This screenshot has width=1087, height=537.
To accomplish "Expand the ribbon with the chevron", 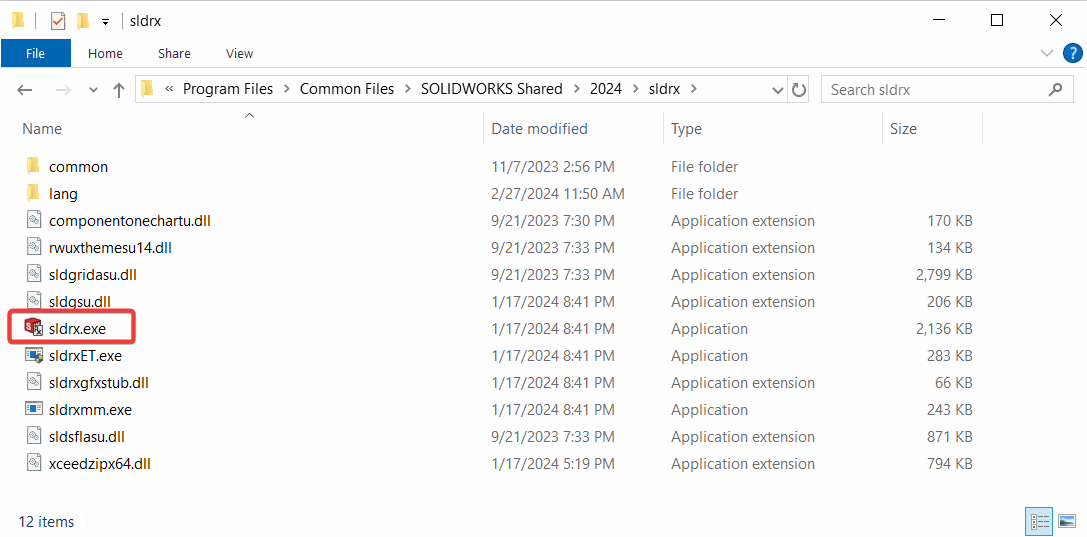I will 1047,53.
